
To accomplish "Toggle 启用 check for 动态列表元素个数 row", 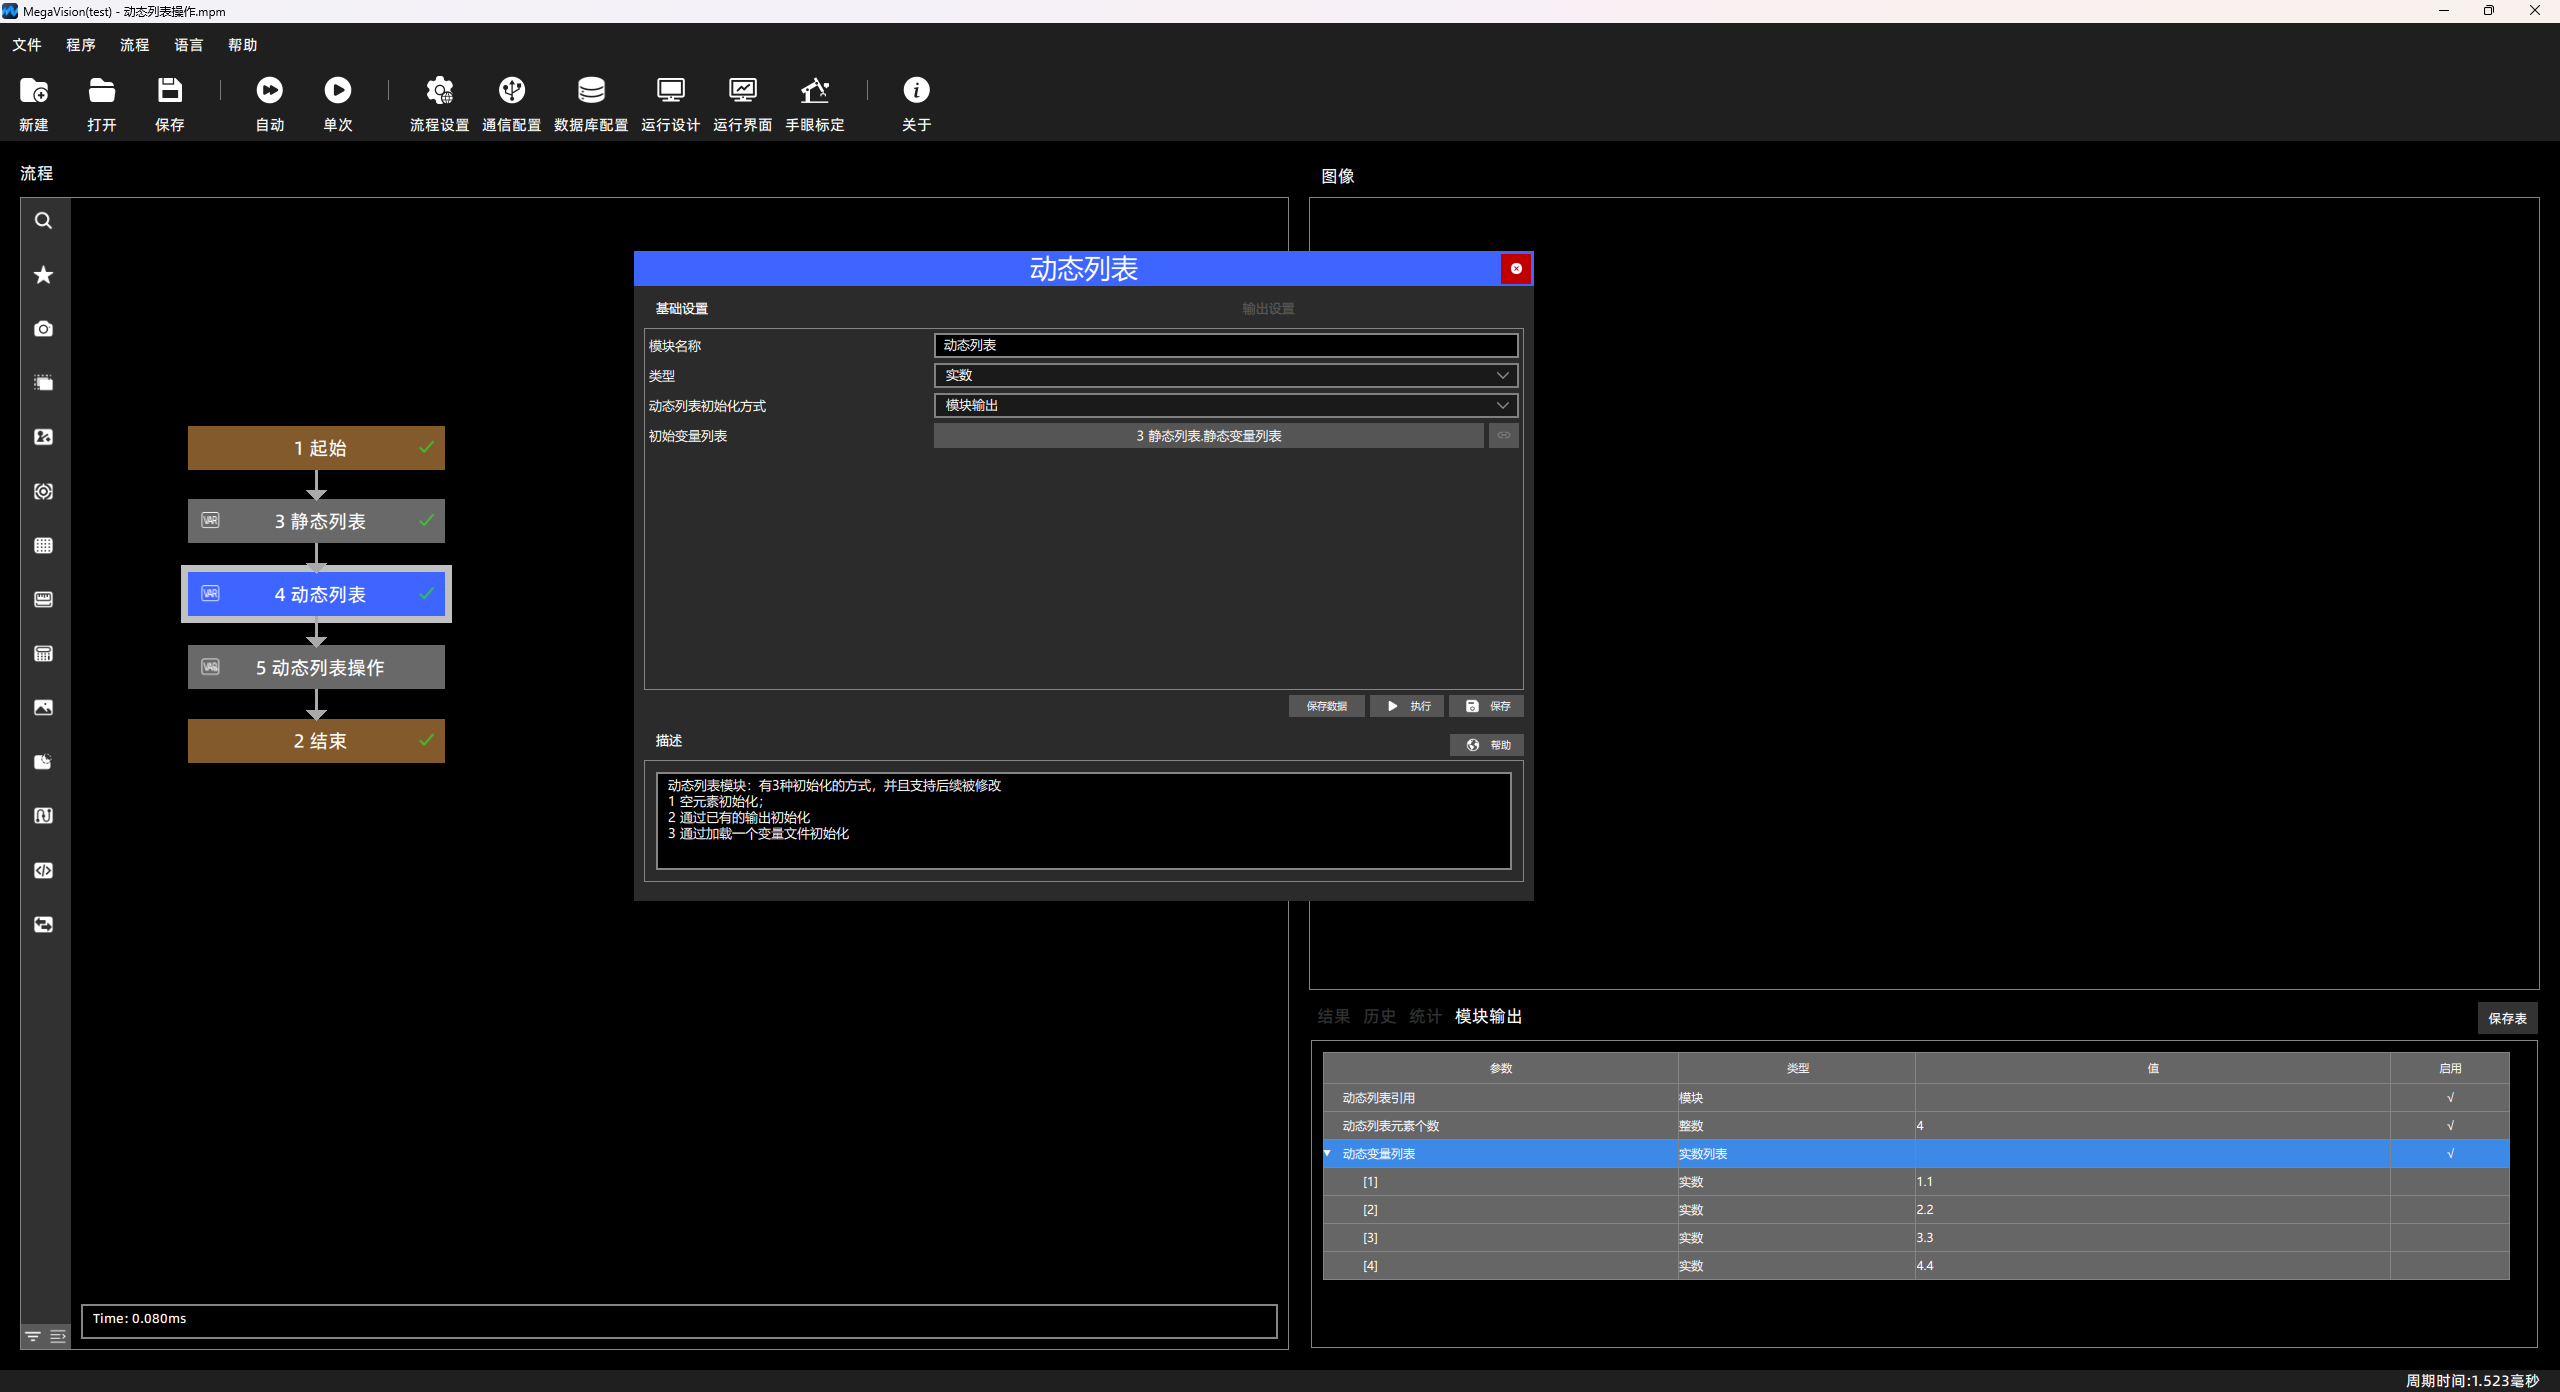I will (2450, 1125).
